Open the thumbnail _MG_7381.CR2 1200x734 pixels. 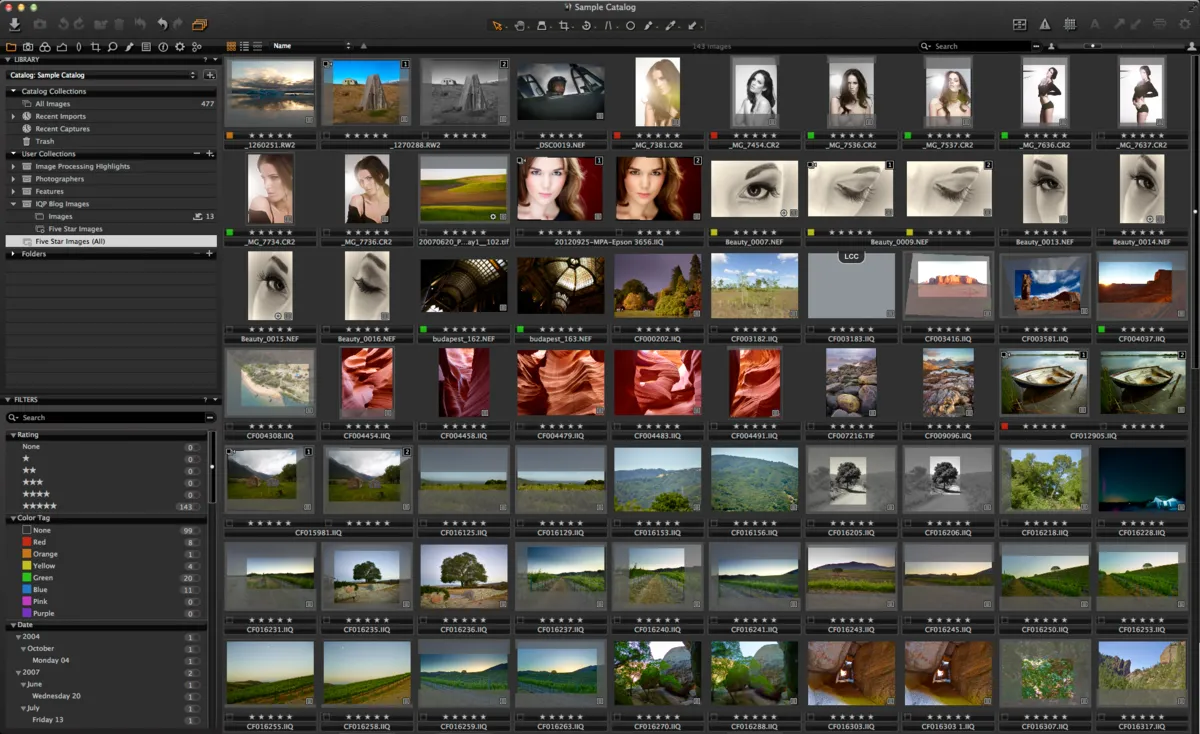(x=657, y=93)
